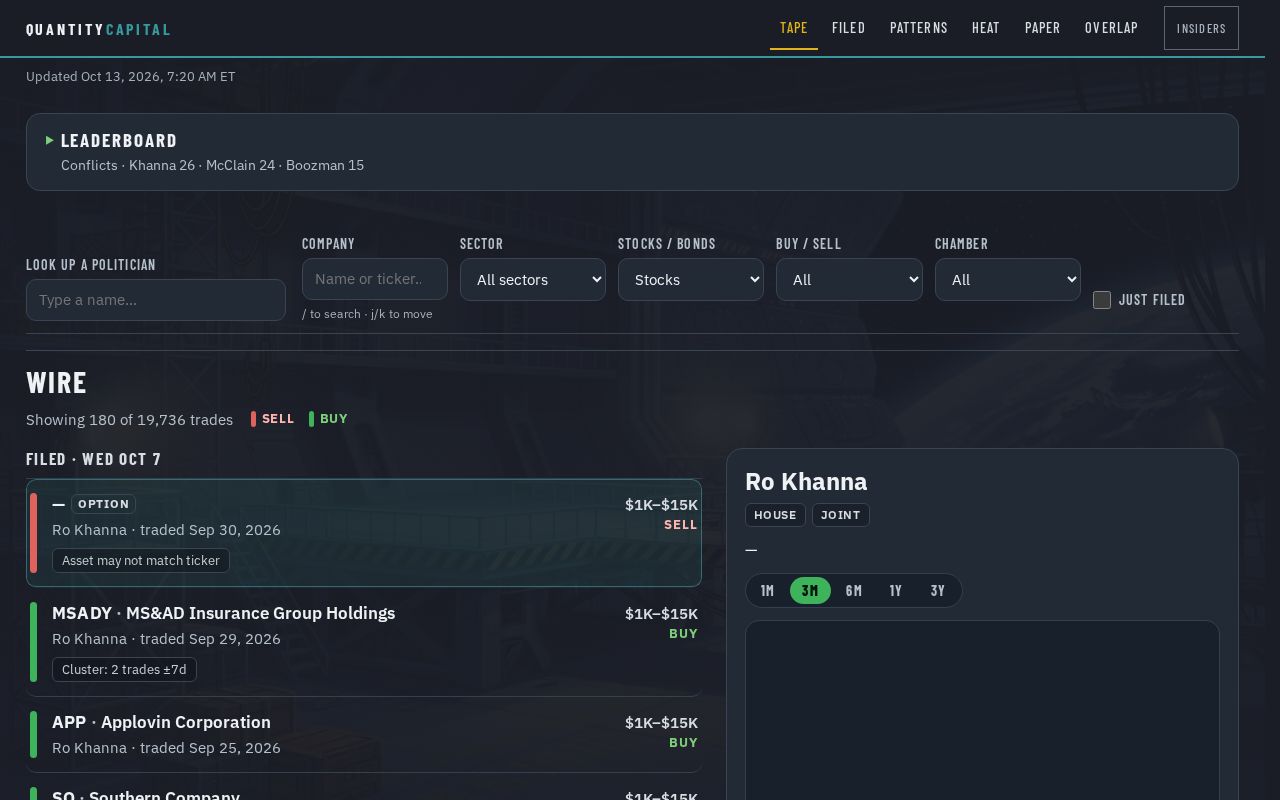Click the 'Asset may not match ticker' badge

(x=141, y=561)
